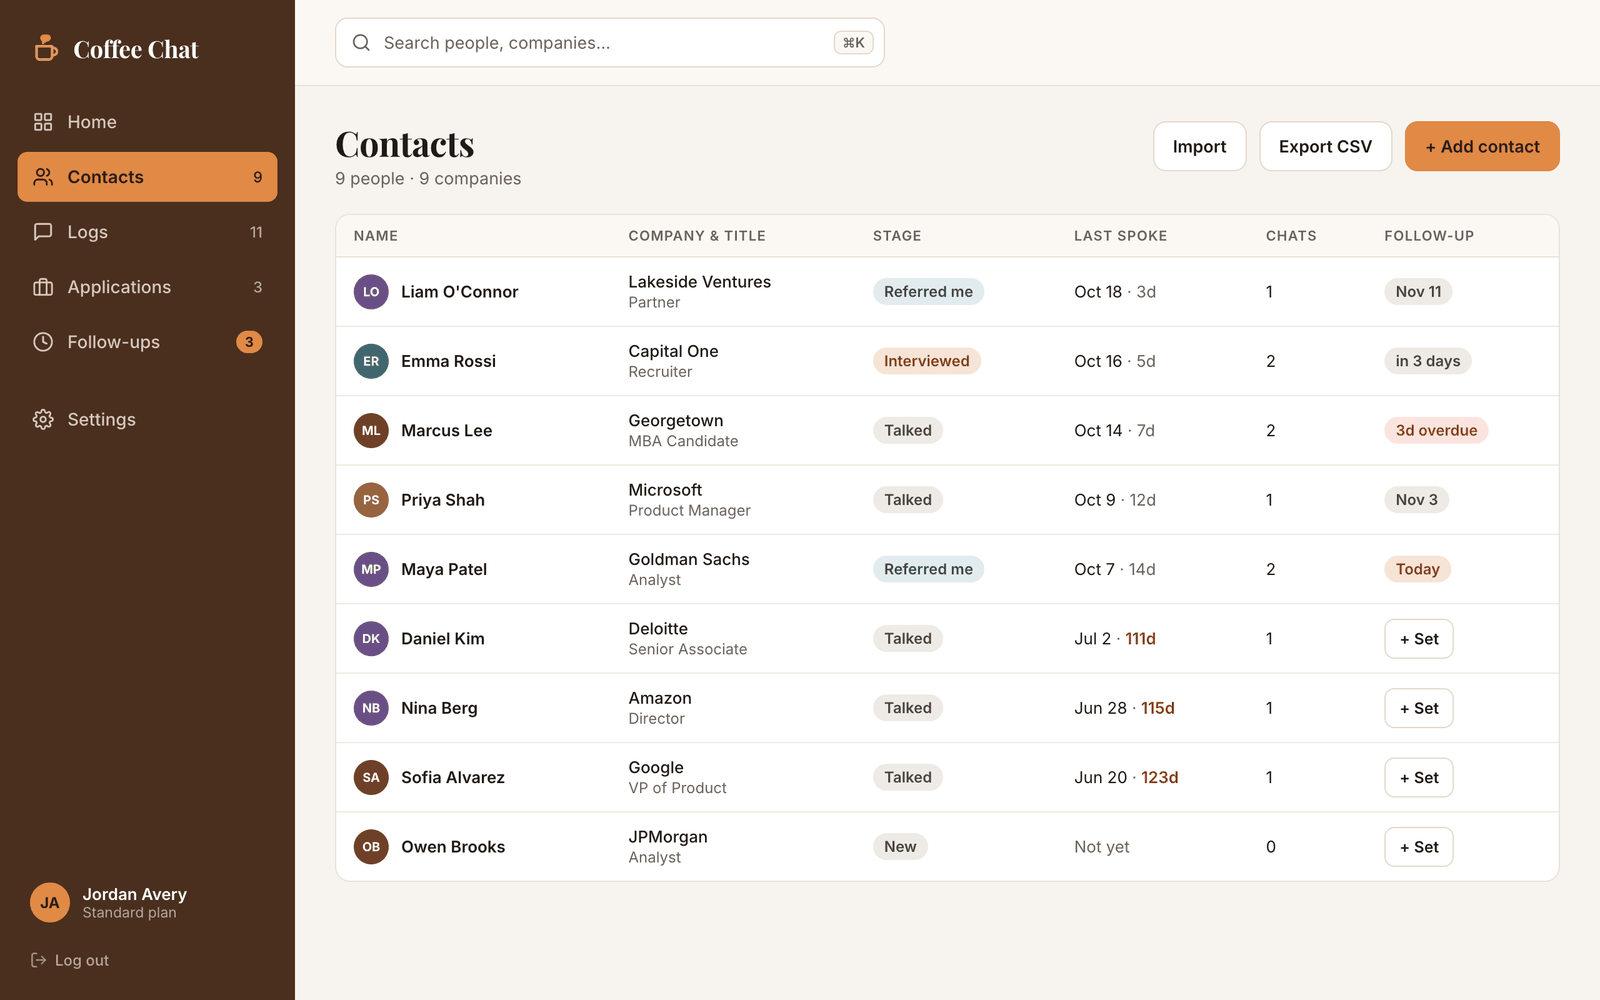Click the Follow-ups badge showing 3
The height and width of the screenshot is (1000, 1600).
[x=249, y=342]
